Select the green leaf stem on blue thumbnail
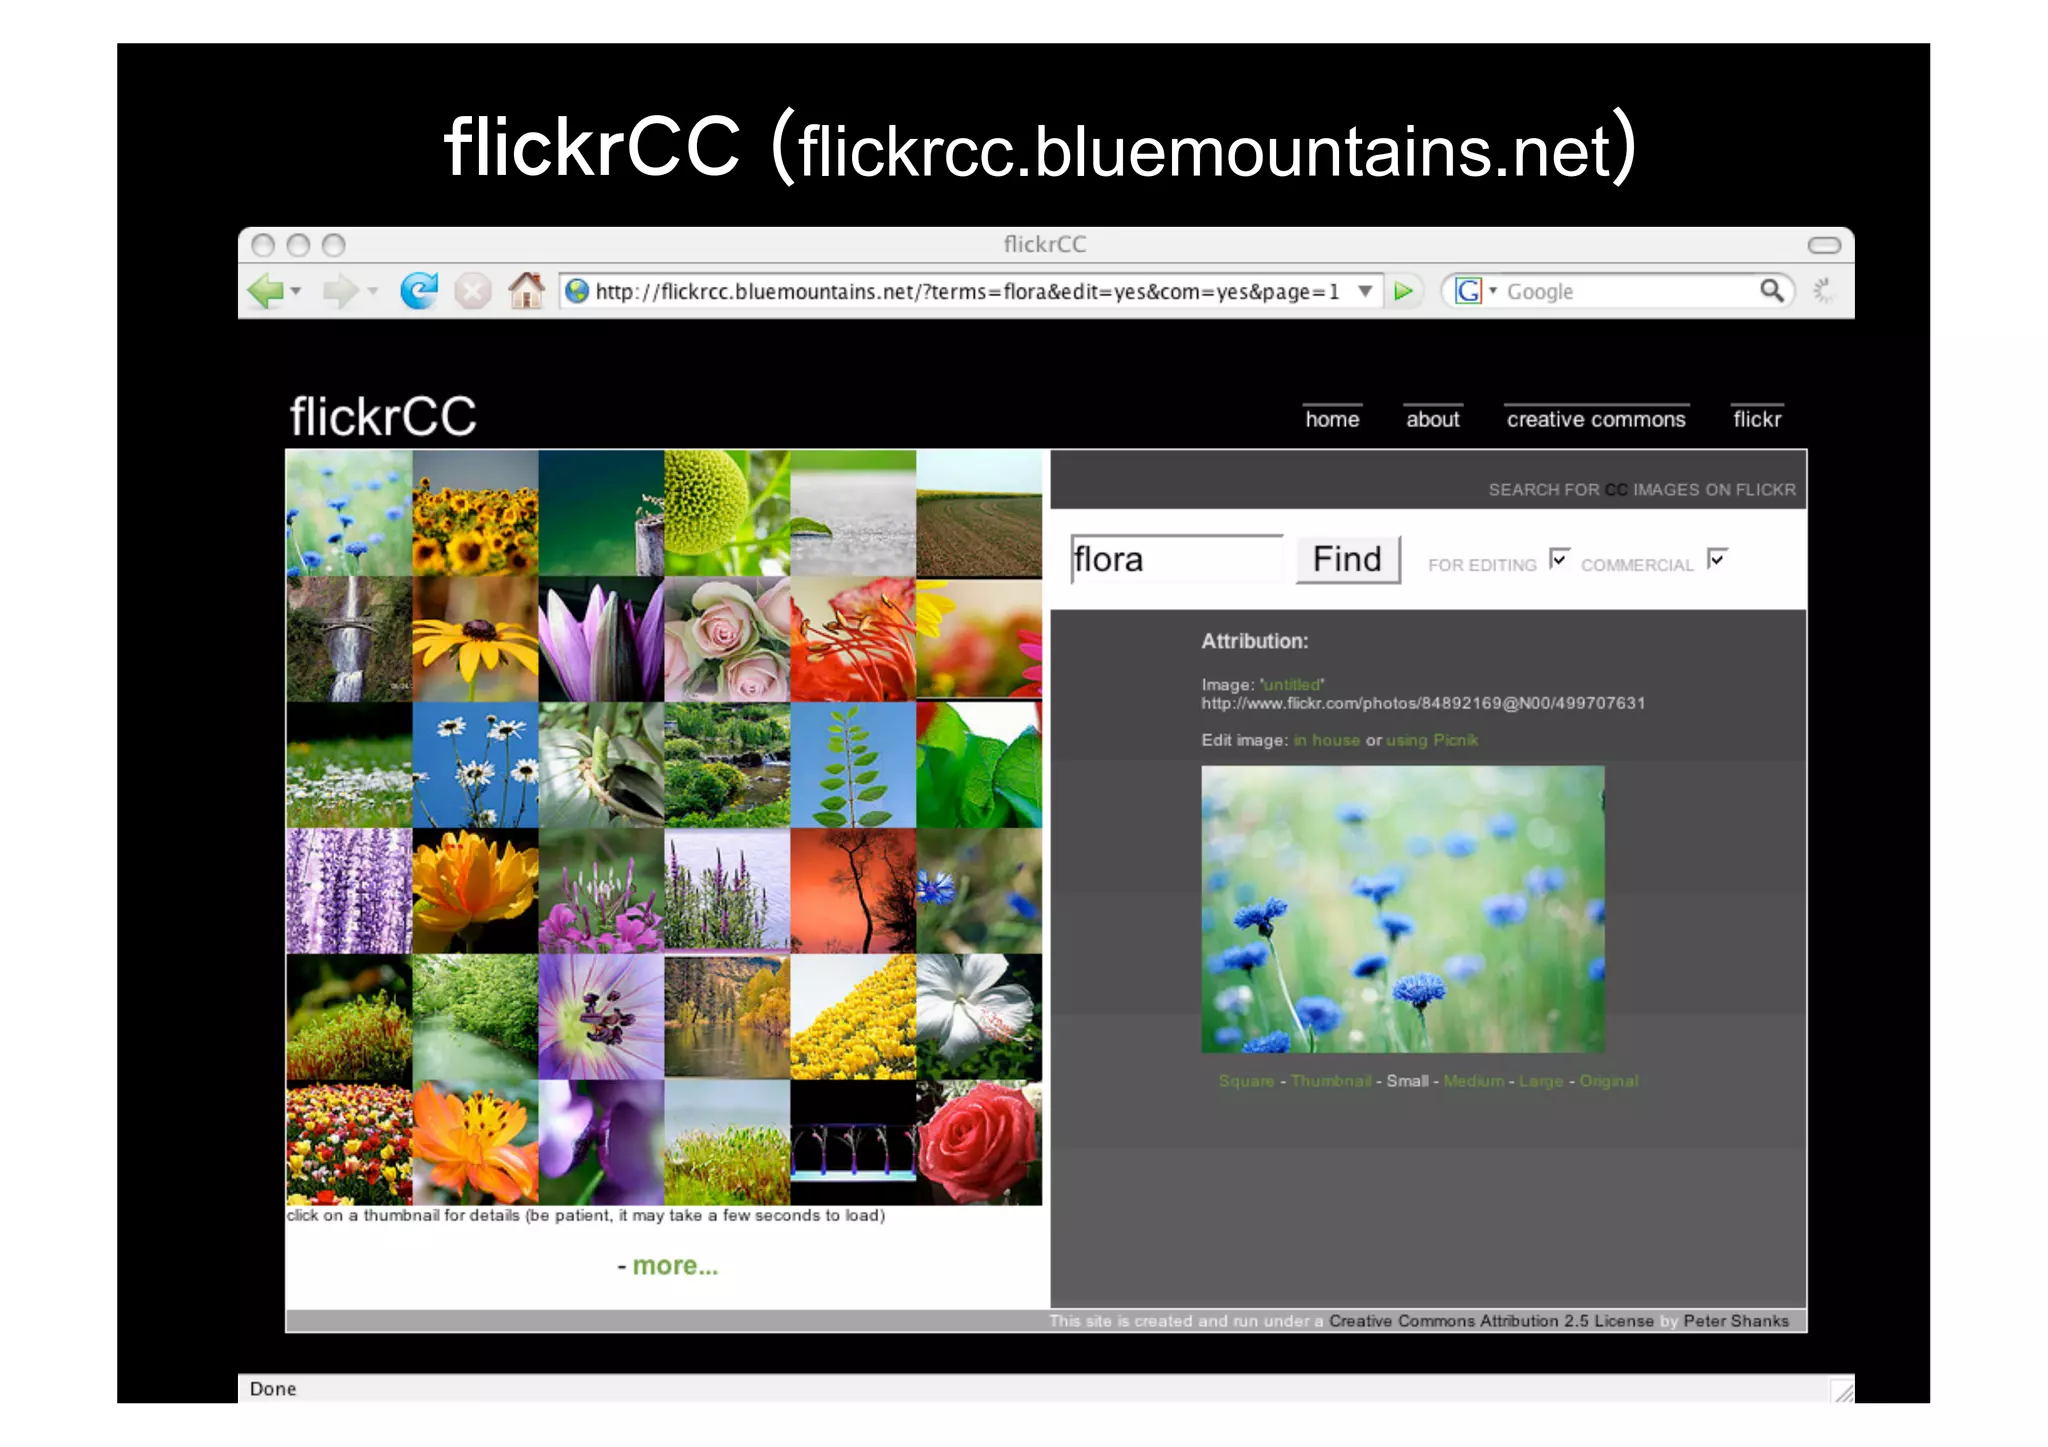 (853, 765)
